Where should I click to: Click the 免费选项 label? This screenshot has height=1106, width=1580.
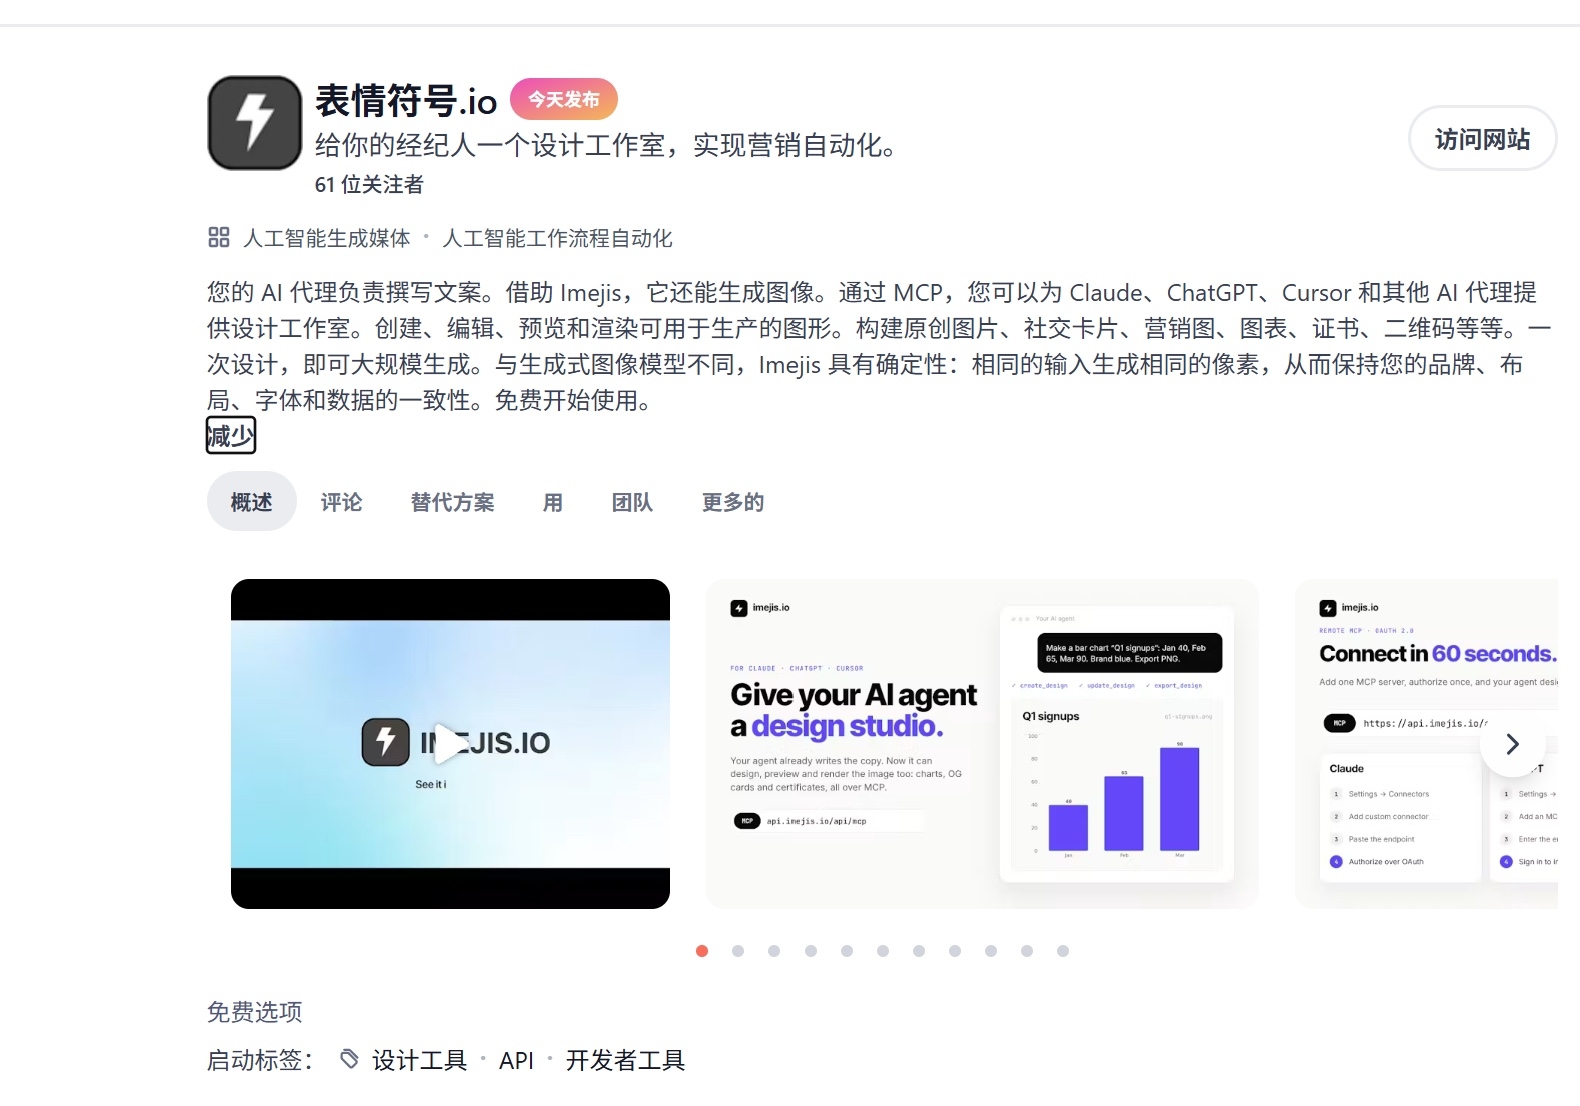click(255, 1012)
